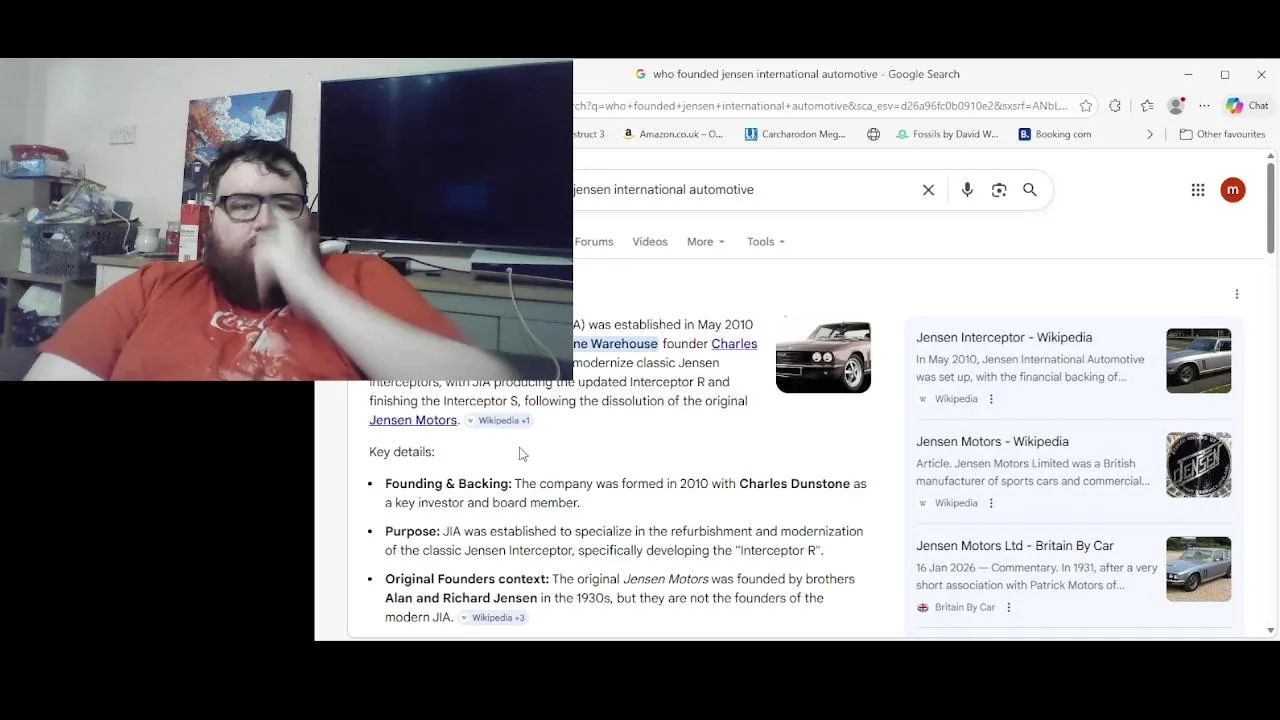Open the Carcharodon Meg bookmark
The width and height of the screenshot is (1280, 720).
click(x=795, y=134)
